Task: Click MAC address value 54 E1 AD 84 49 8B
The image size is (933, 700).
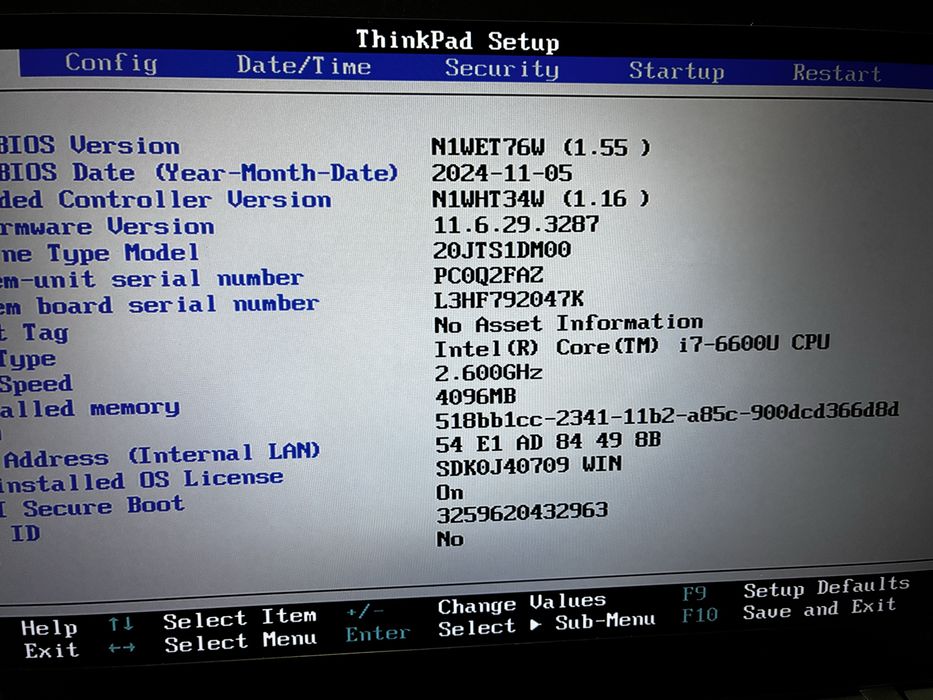Action: coord(547,442)
